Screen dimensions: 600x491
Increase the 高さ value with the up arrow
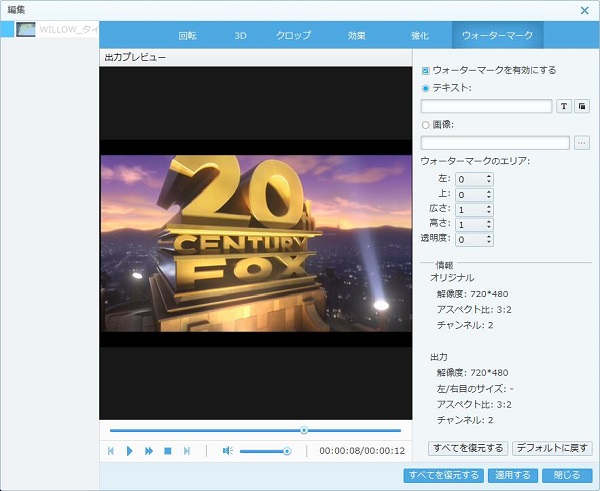tap(489, 222)
